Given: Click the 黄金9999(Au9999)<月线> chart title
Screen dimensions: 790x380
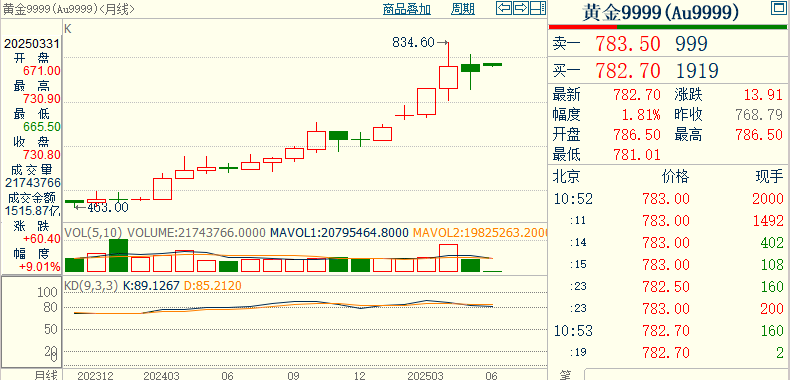Looking at the screenshot, I should pyautogui.click(x=69, y=9).
